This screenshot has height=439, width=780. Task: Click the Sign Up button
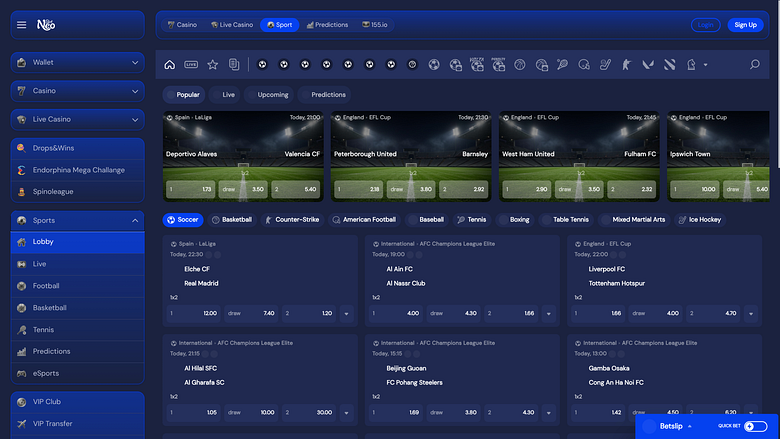point(745,25)
